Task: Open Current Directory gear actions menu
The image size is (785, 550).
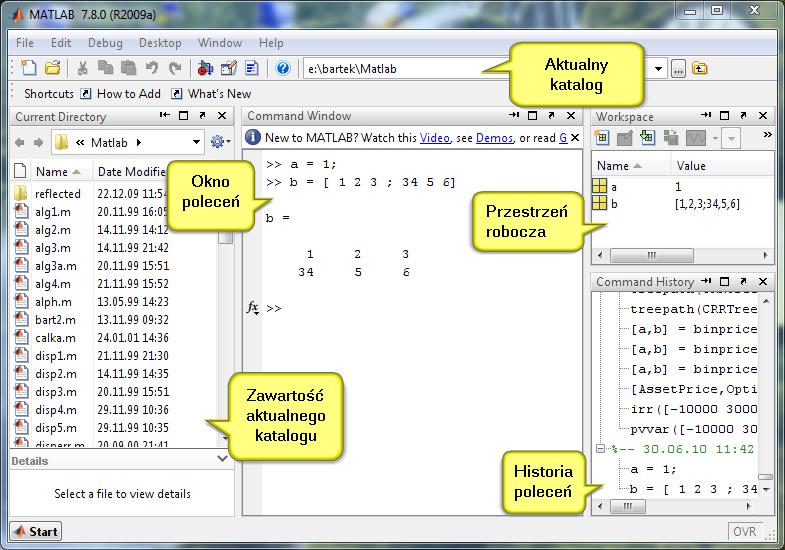Action: point(220,142)
